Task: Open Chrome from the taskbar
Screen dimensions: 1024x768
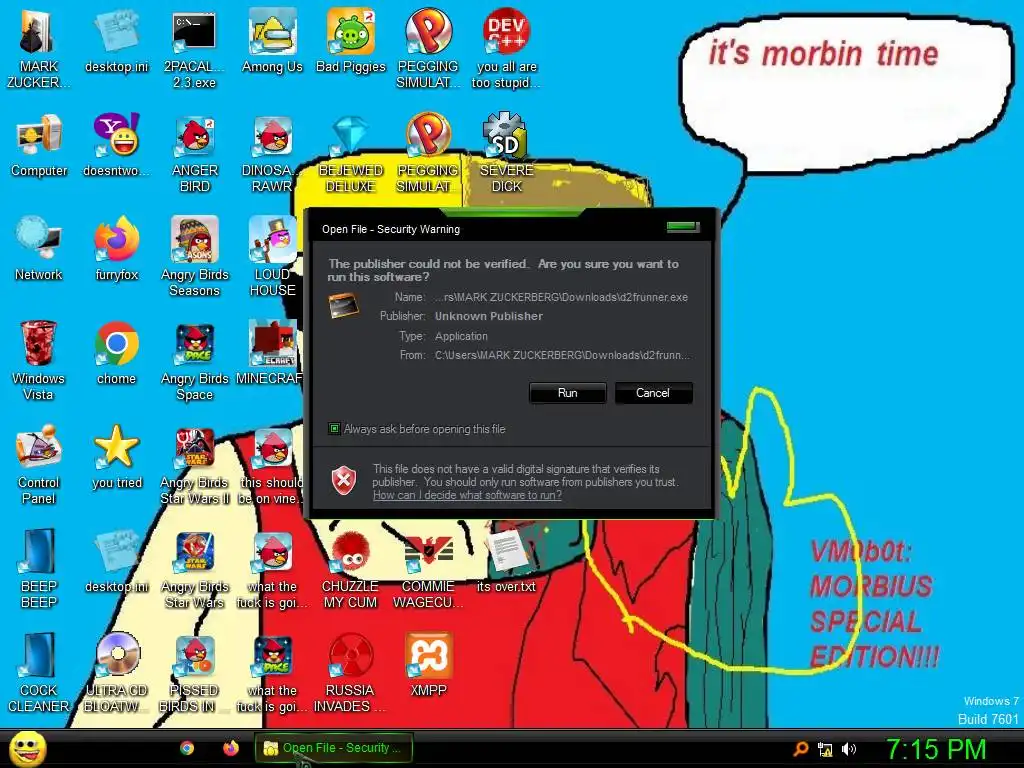Action: (187, 748)
